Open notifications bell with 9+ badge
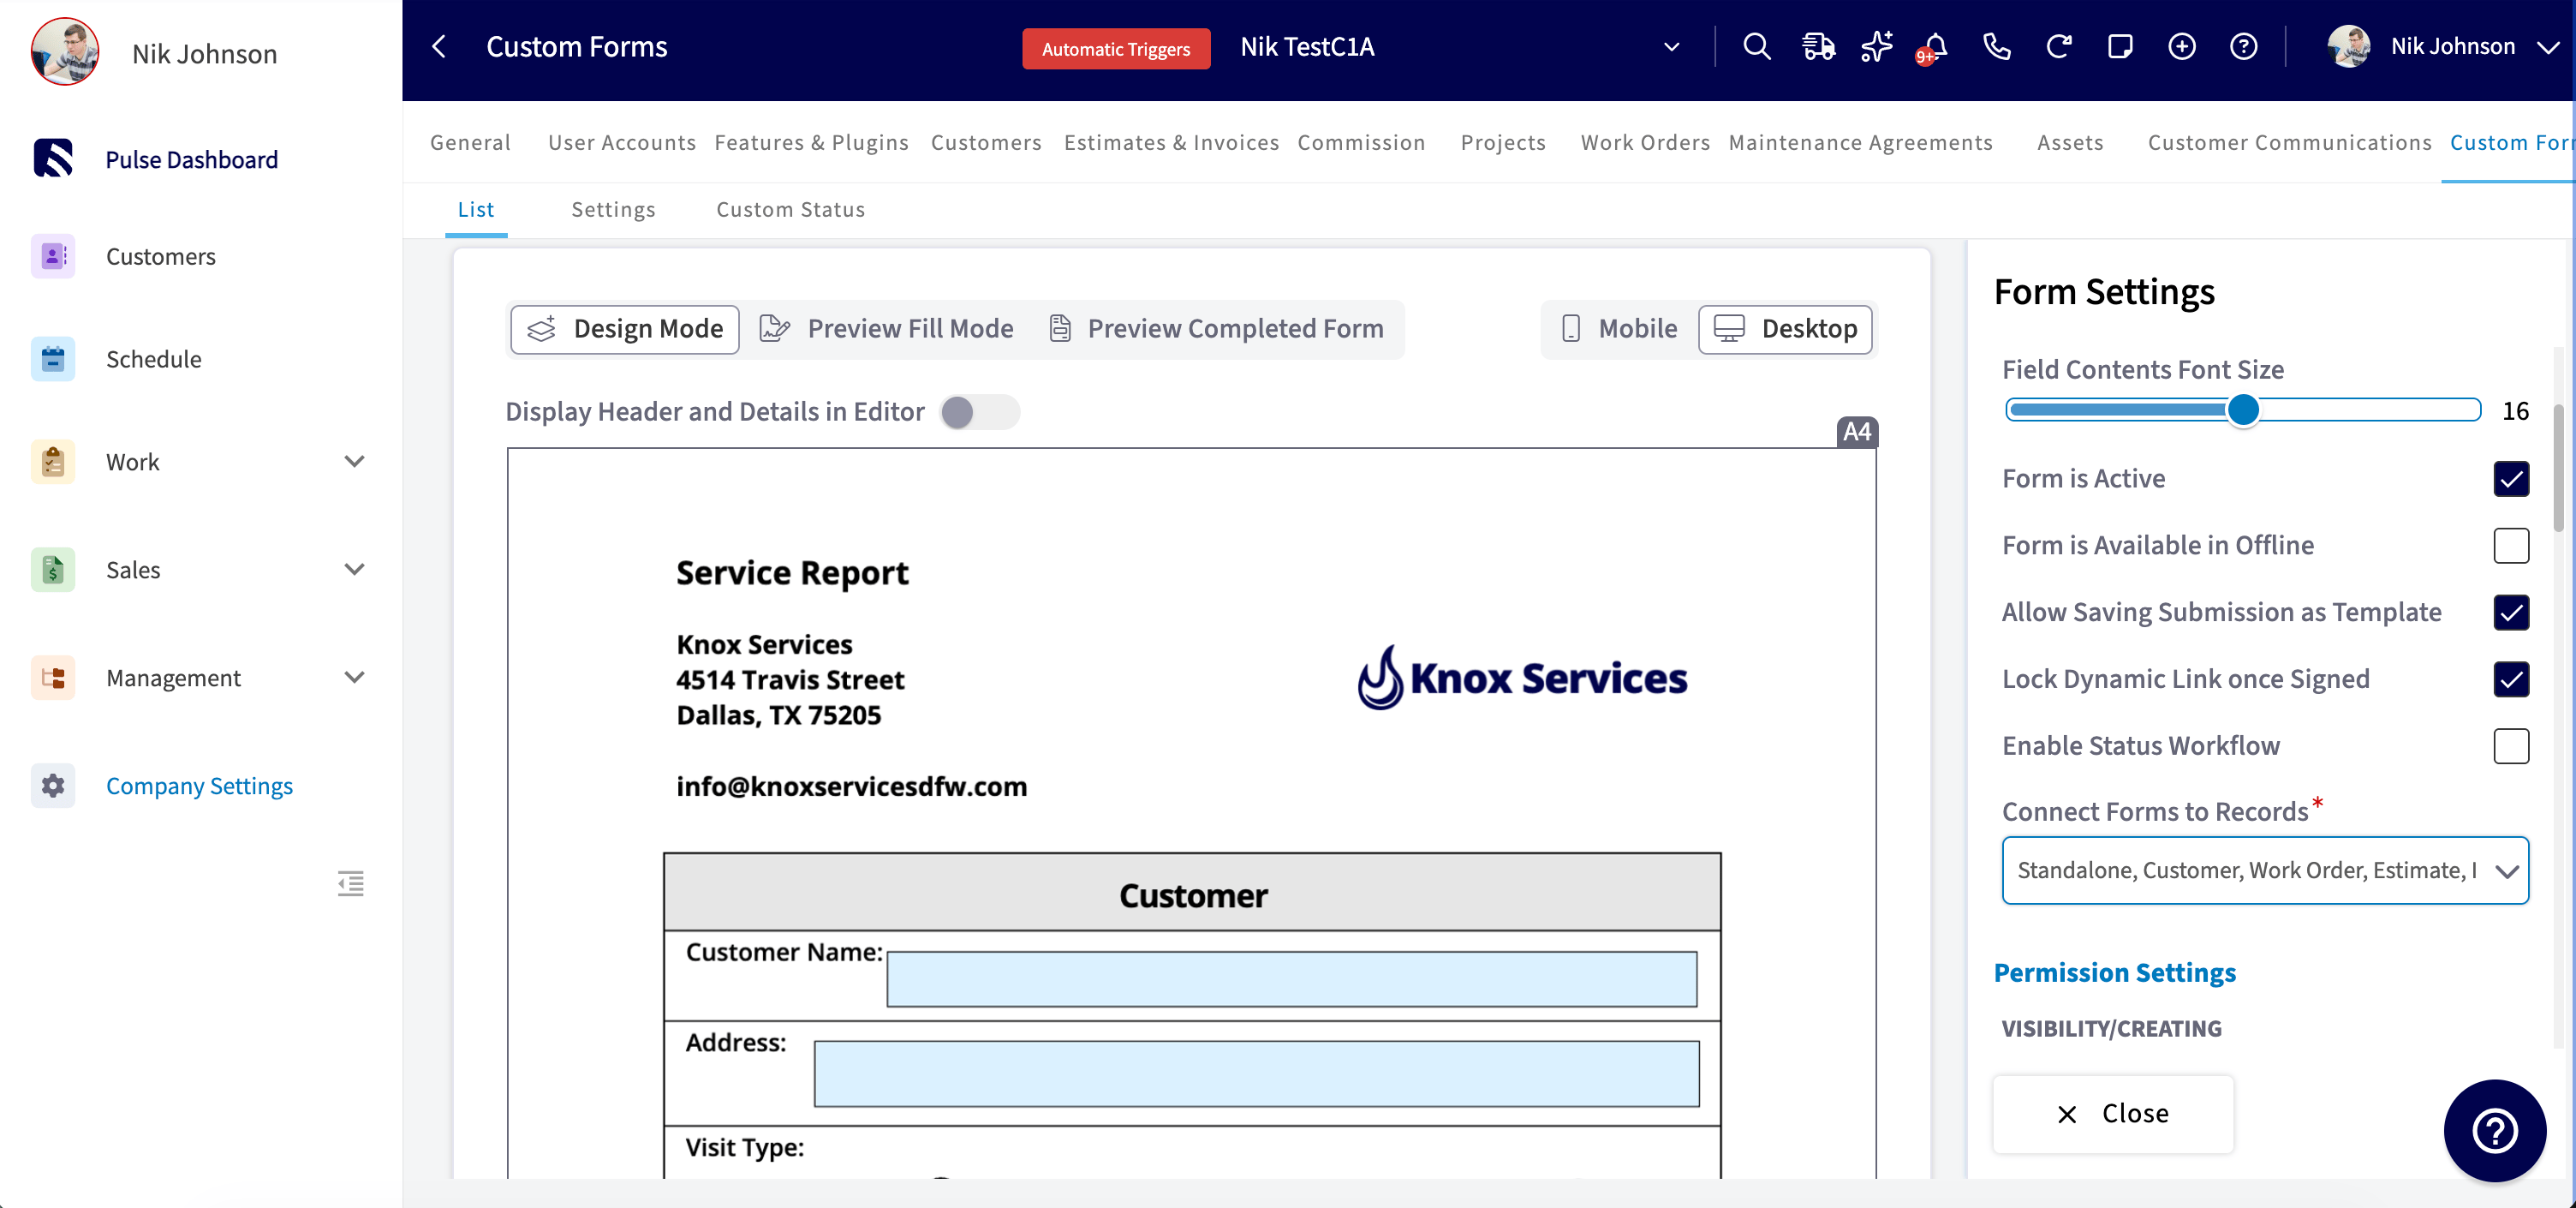Viewport: 2576px width, 1208px height. tap(1934, 47)
